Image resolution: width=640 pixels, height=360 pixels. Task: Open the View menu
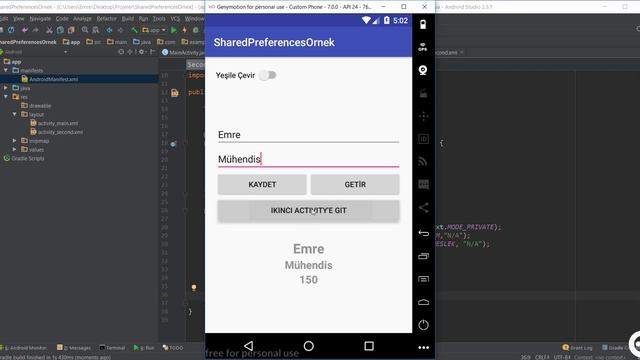coord(19,19)
